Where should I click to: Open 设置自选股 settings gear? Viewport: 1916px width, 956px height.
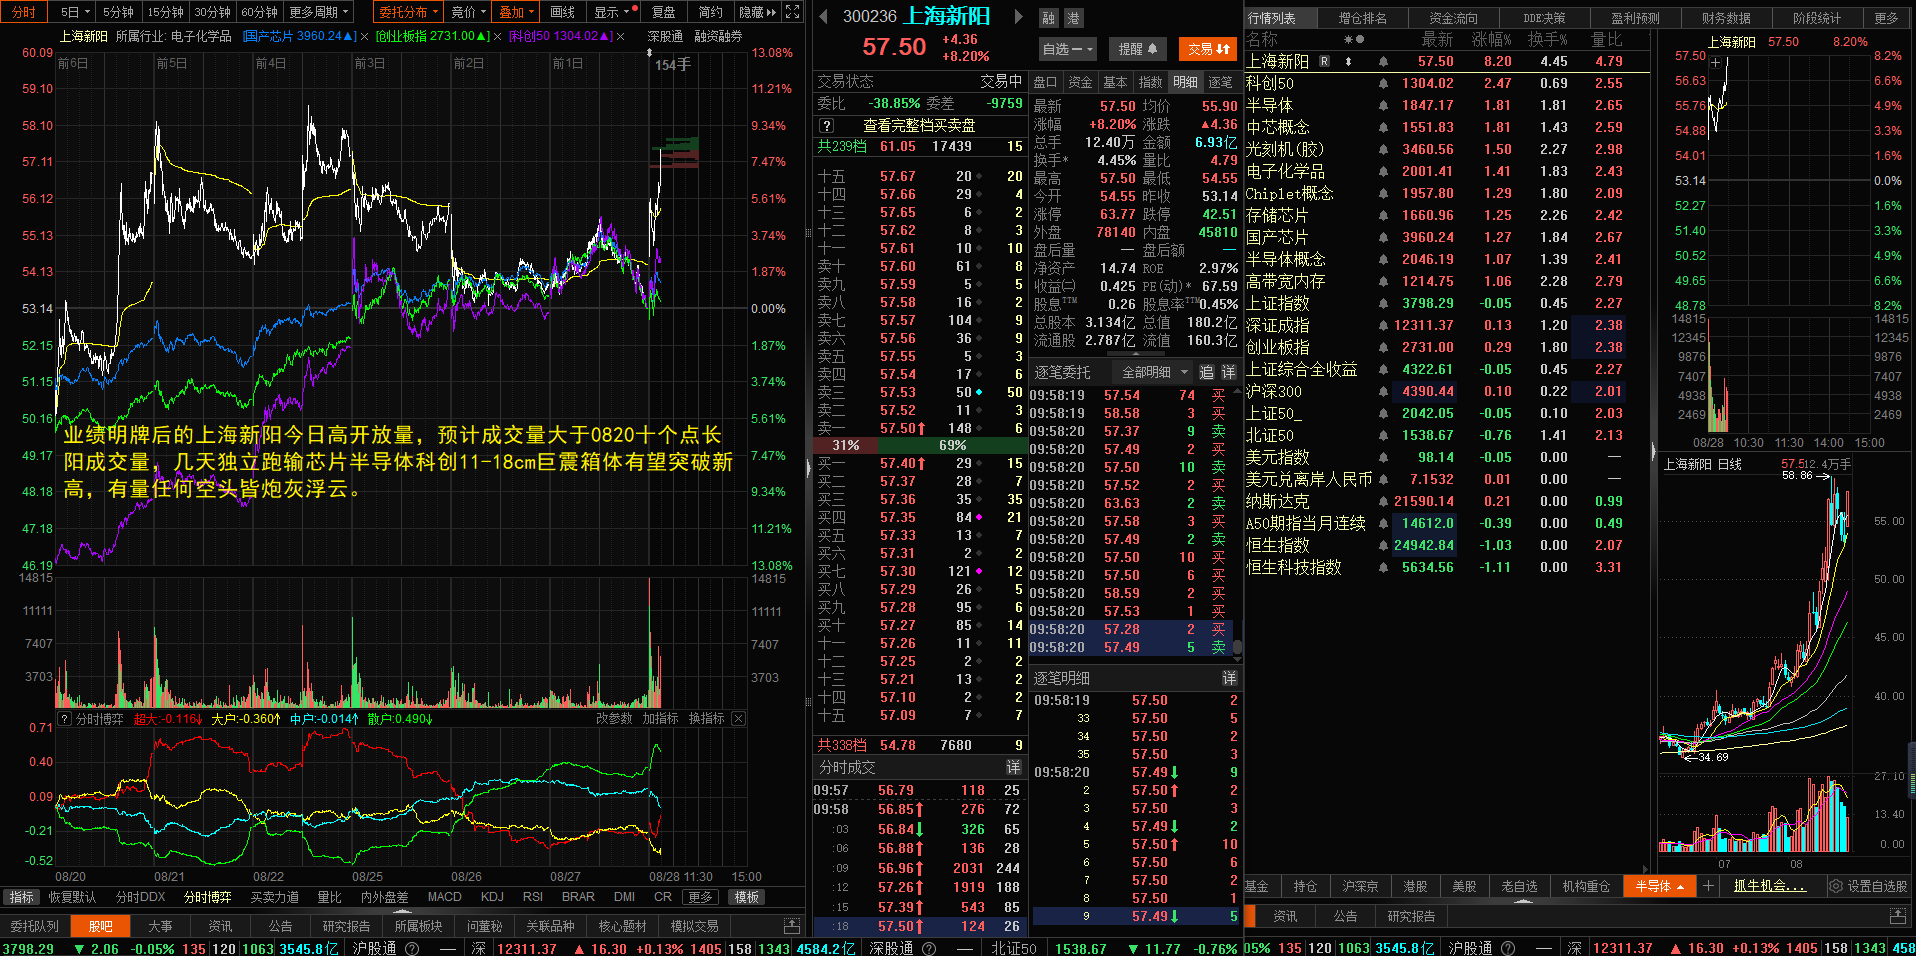click(1869, 886)
